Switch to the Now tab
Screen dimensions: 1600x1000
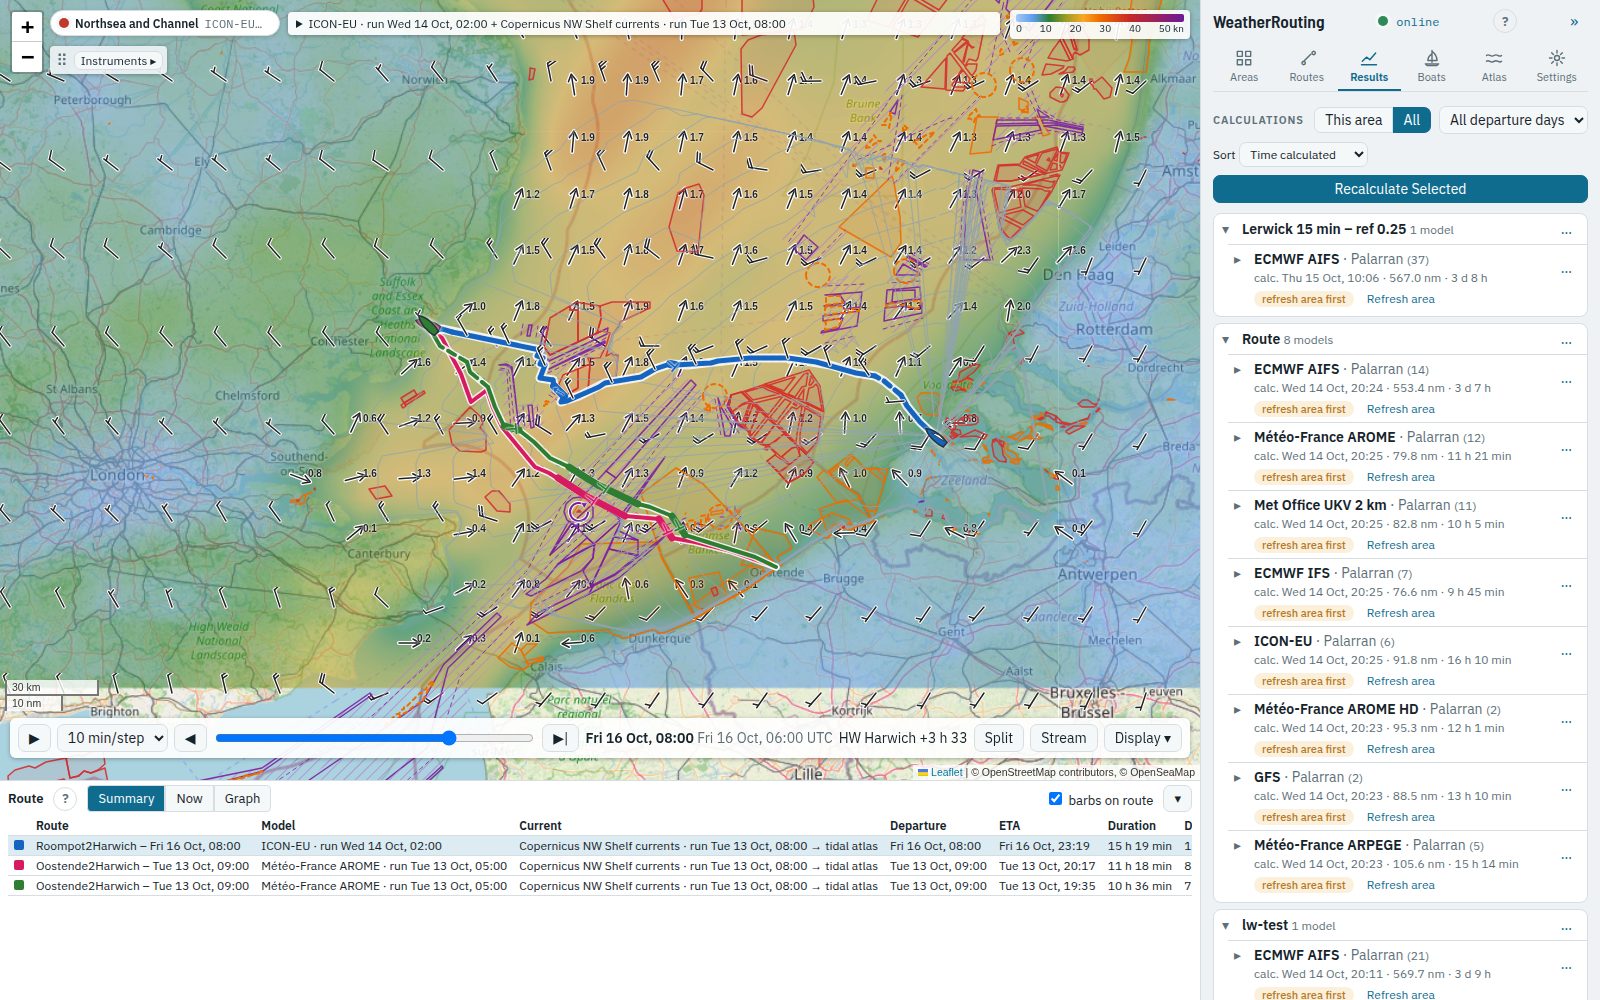tap(189, 798)
